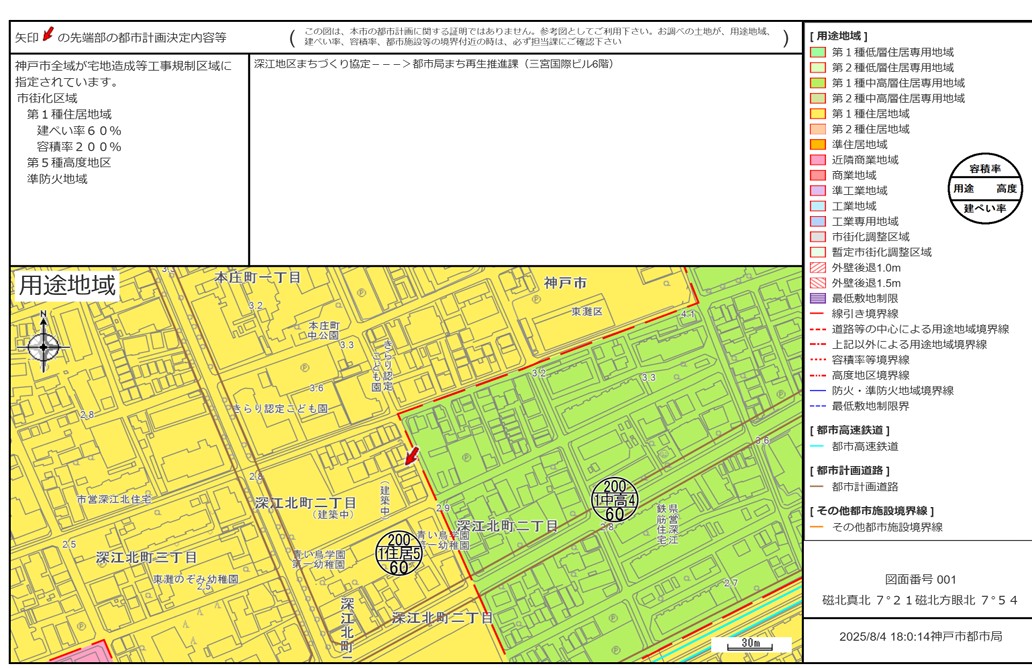Screen dimensions: 1032x668
Task: Click the 1中高4 zoning circle symbol
Action: tap(614, 500)
